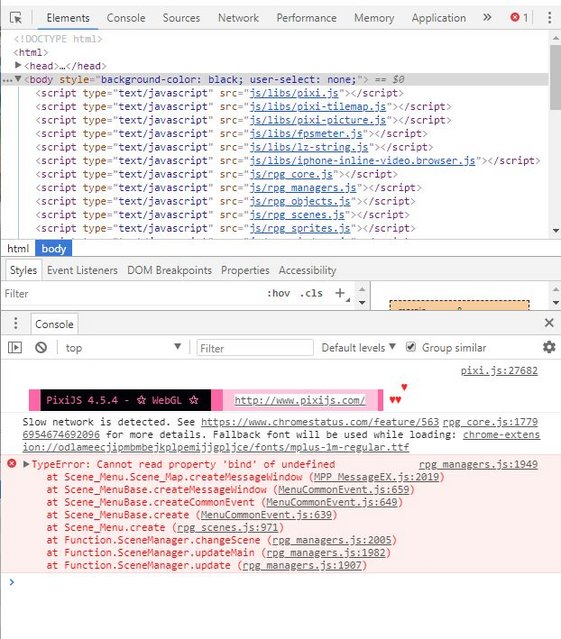Open the pixi.js:27682 source link
This screenshot has height=639, width=561.
click(x=499, y=370)
